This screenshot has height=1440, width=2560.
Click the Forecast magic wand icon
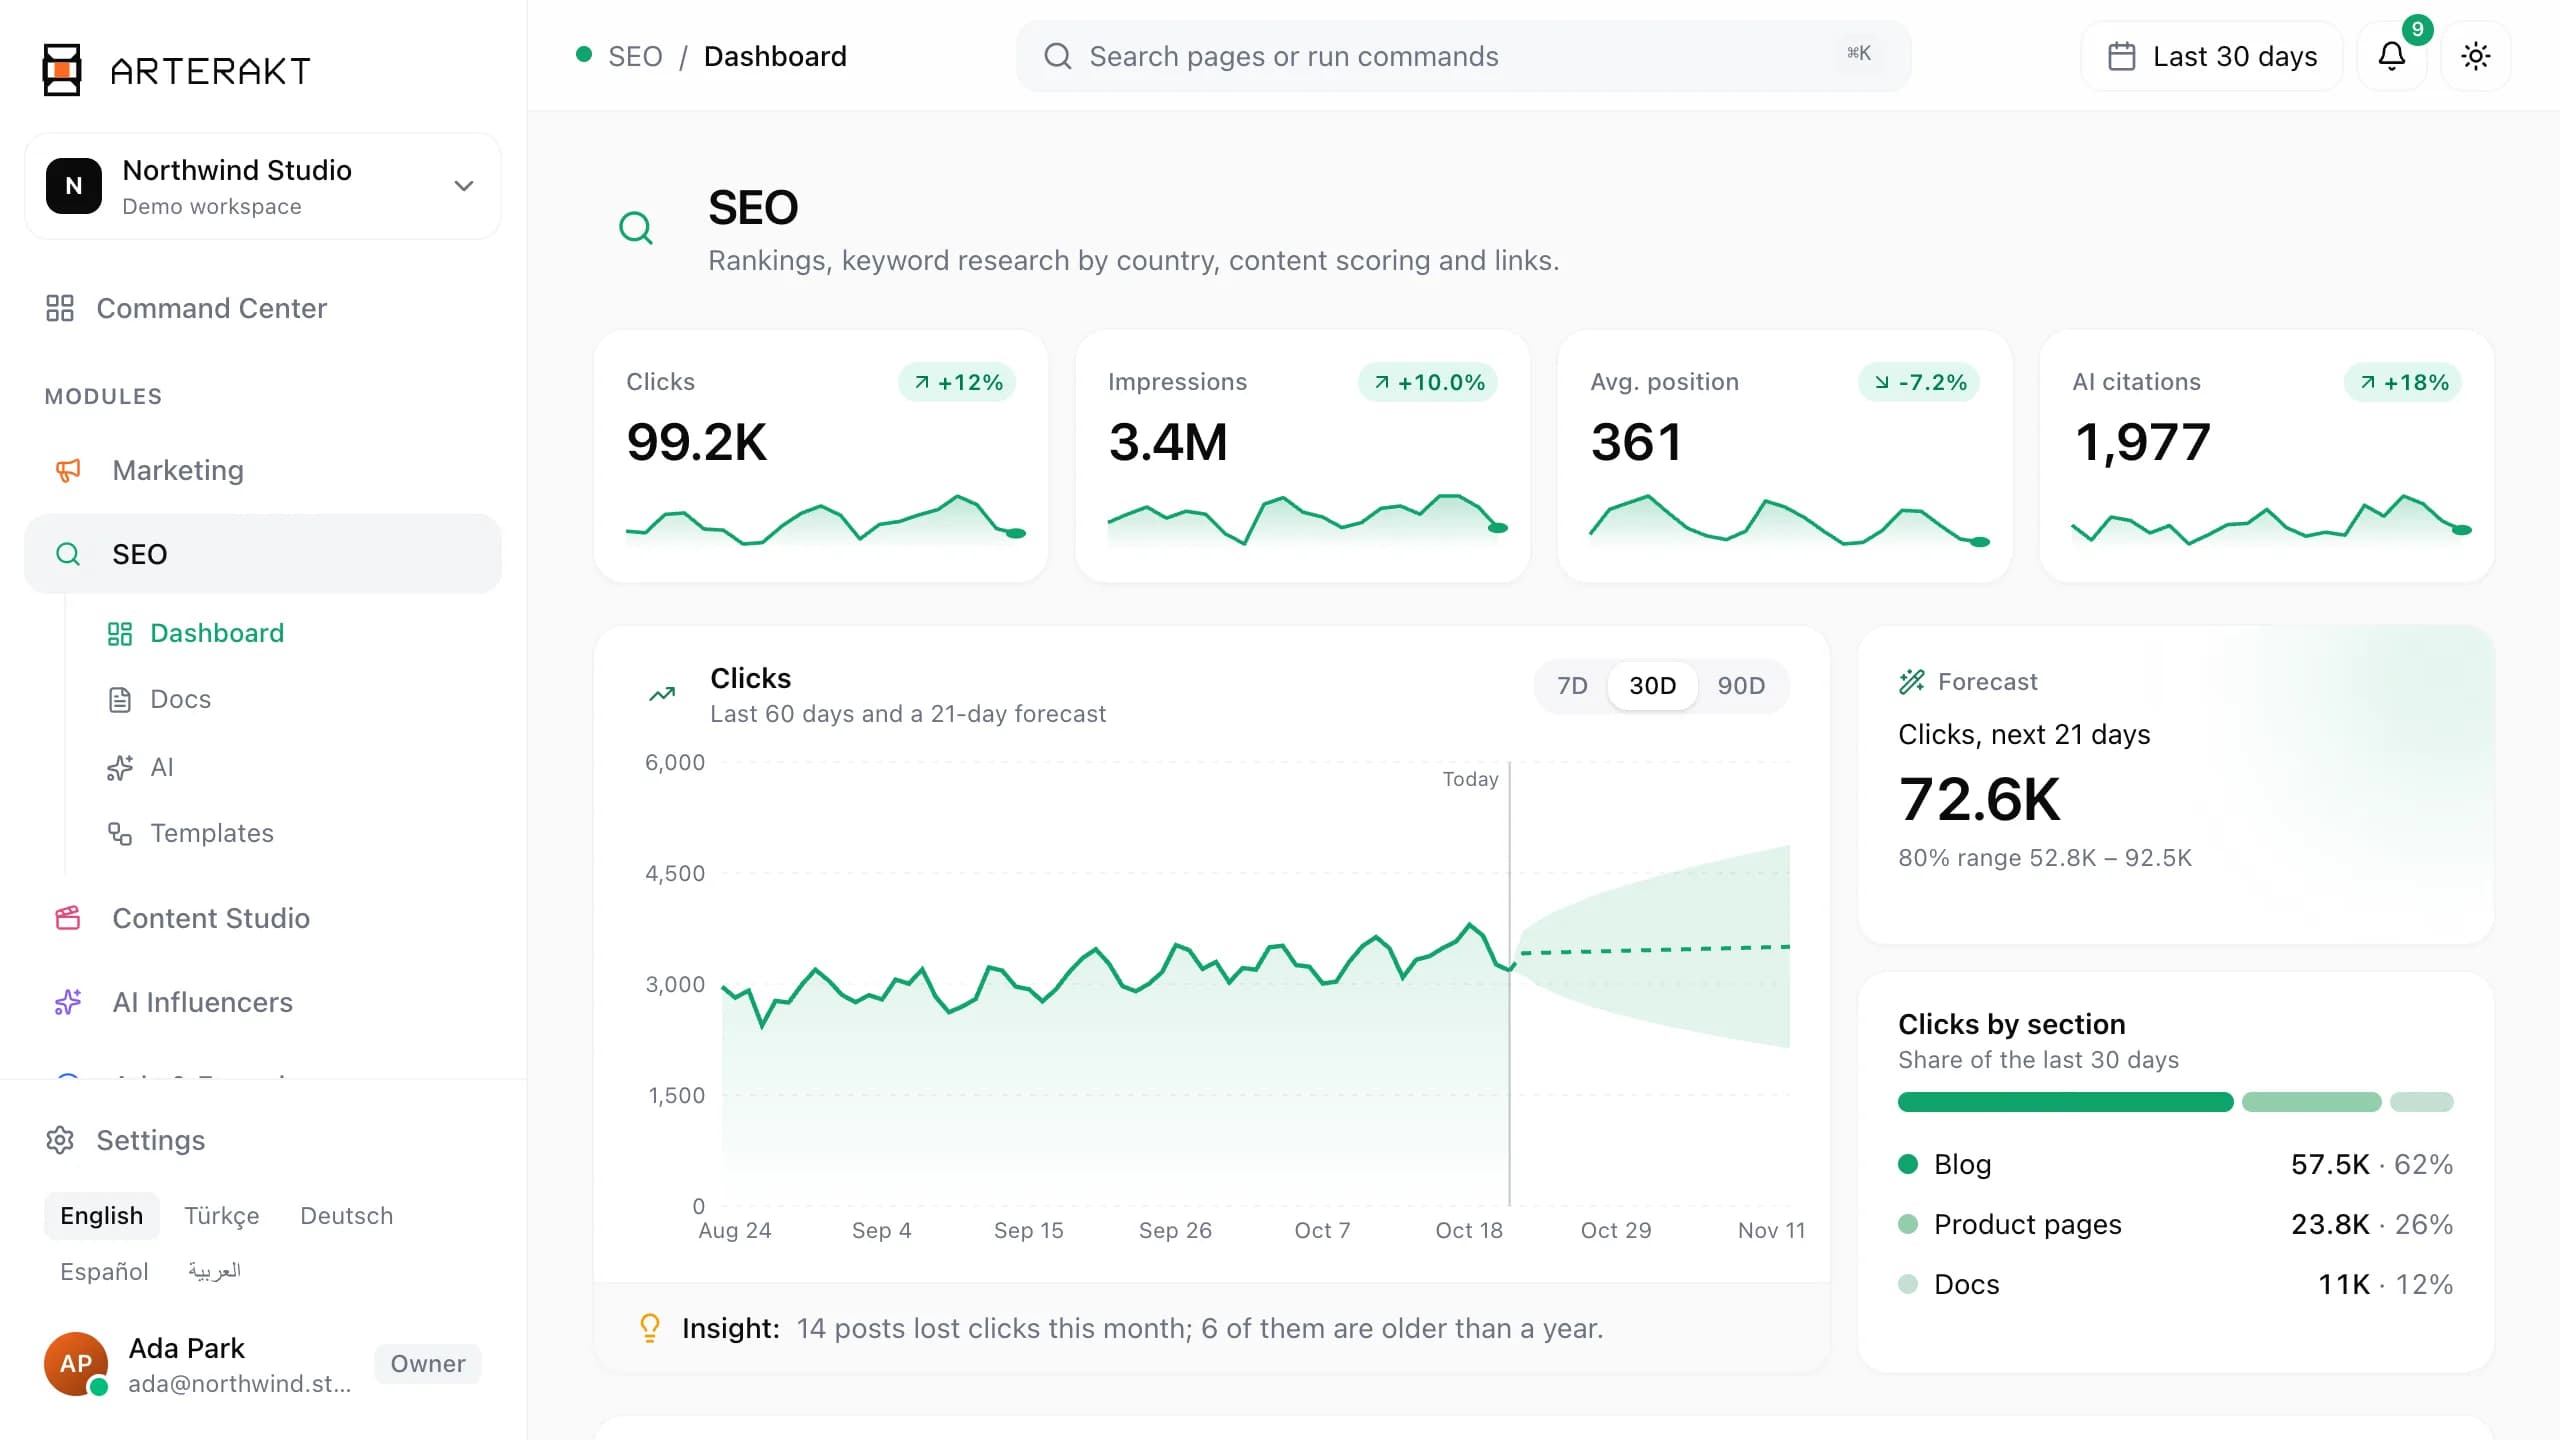[1912, 682]
